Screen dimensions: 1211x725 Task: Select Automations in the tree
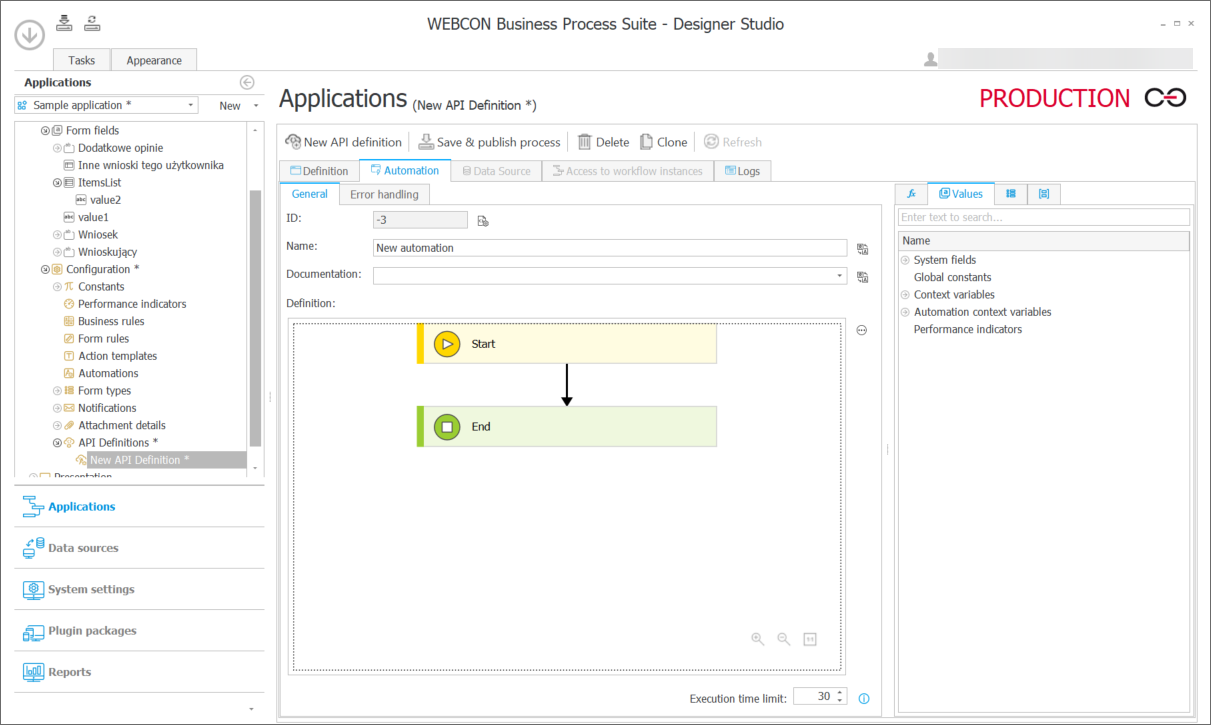[108, 374]
